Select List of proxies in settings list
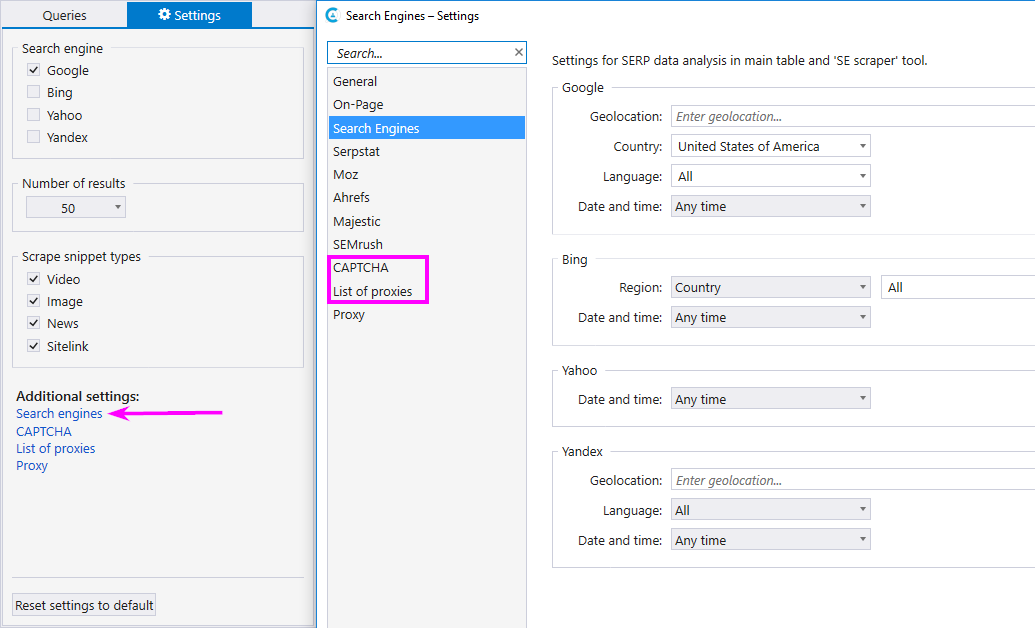This screenshot has height=628, width=1035. 427,291
